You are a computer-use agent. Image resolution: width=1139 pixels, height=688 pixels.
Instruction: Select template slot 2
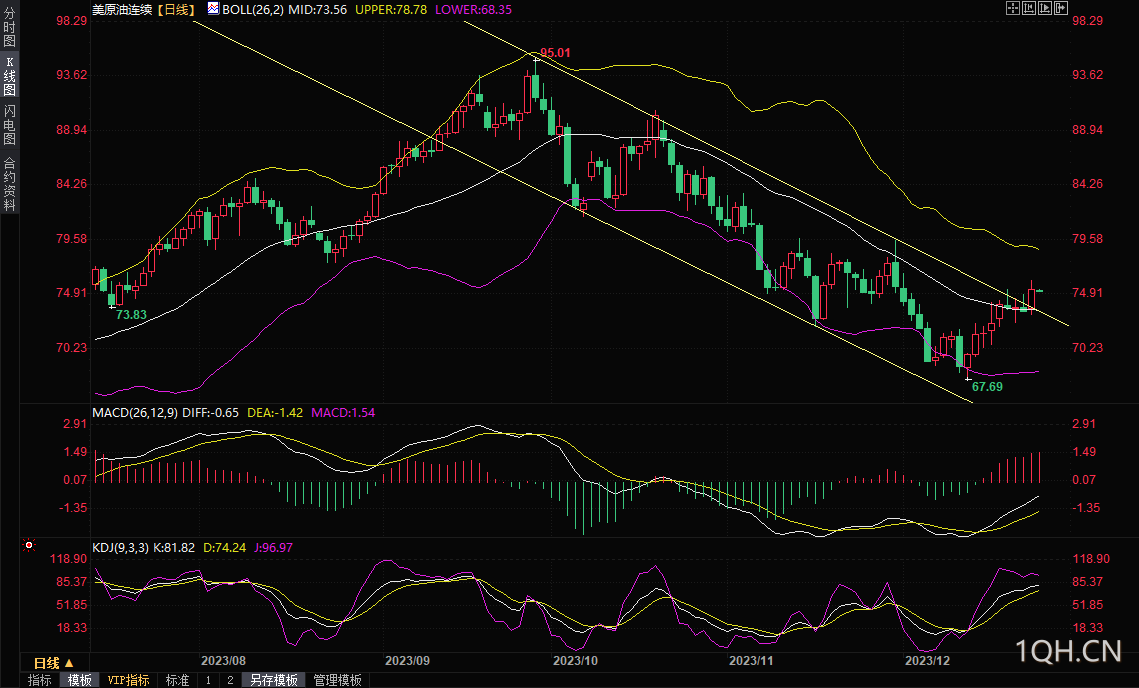[230, 680]
